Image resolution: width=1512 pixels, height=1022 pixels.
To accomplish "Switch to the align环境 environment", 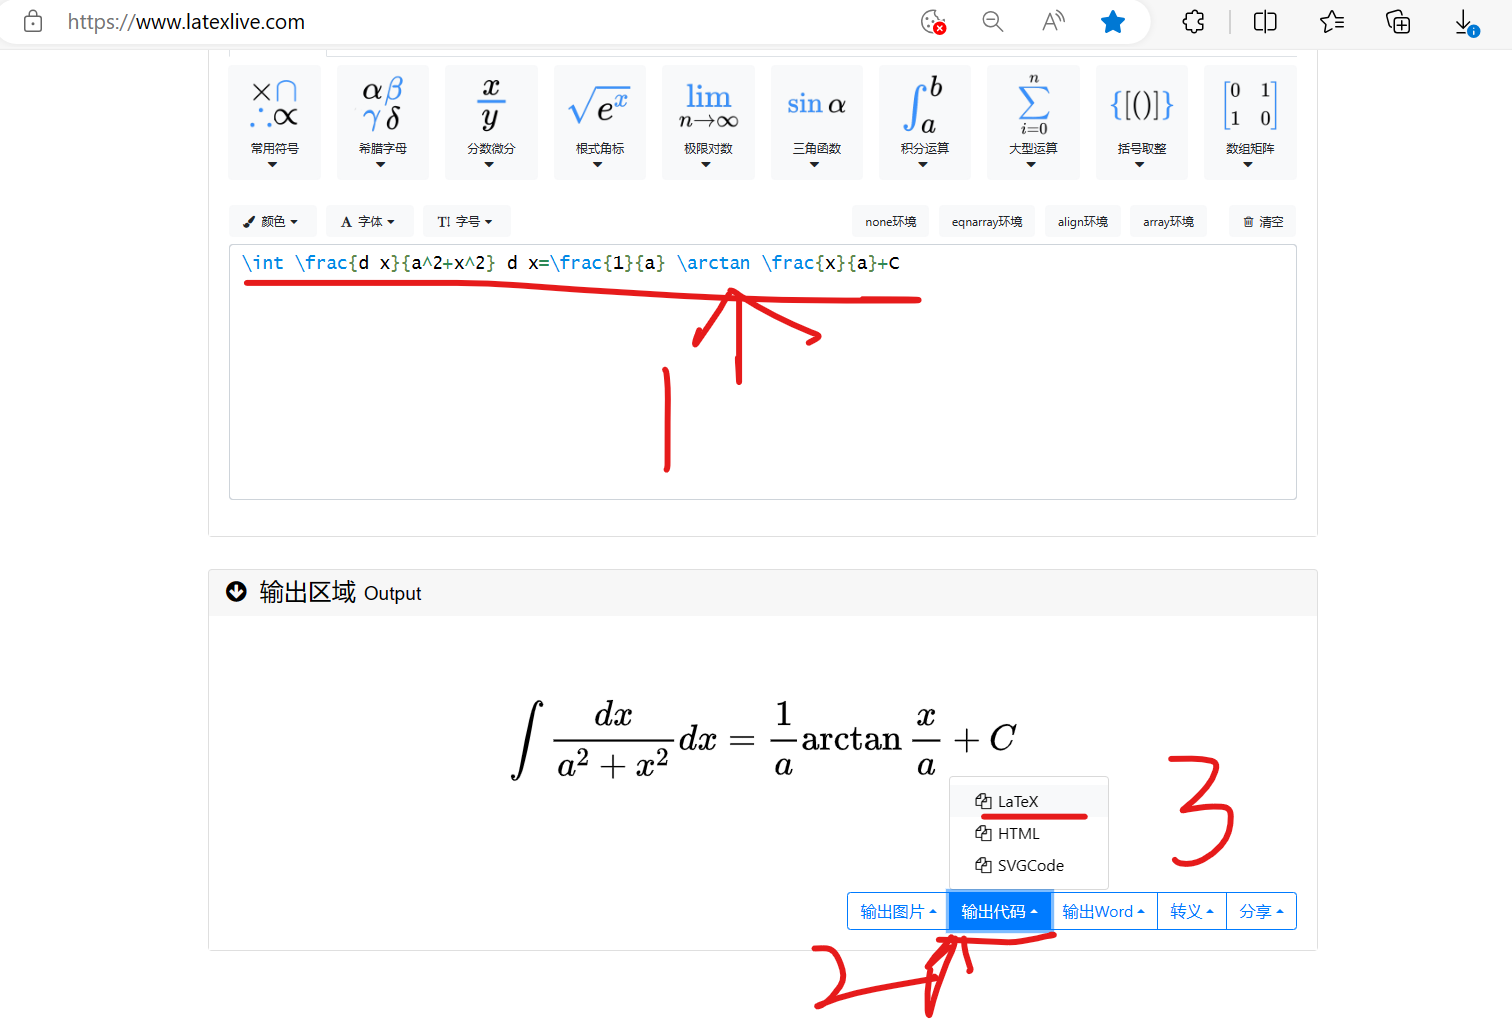I will (1082, 221).
